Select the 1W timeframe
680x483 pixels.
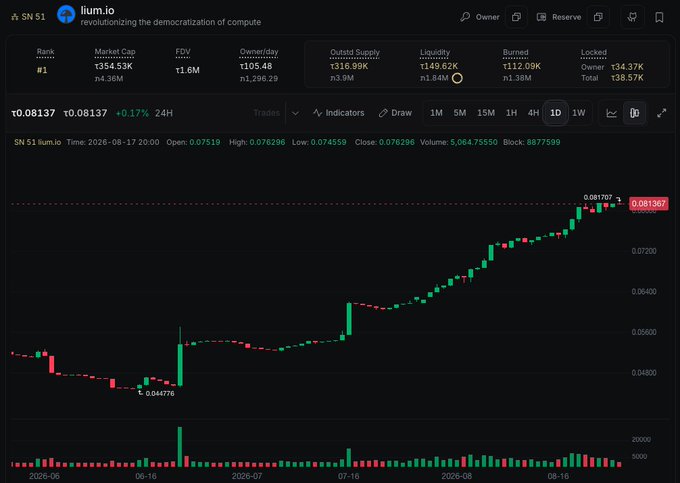coord(579,113)
